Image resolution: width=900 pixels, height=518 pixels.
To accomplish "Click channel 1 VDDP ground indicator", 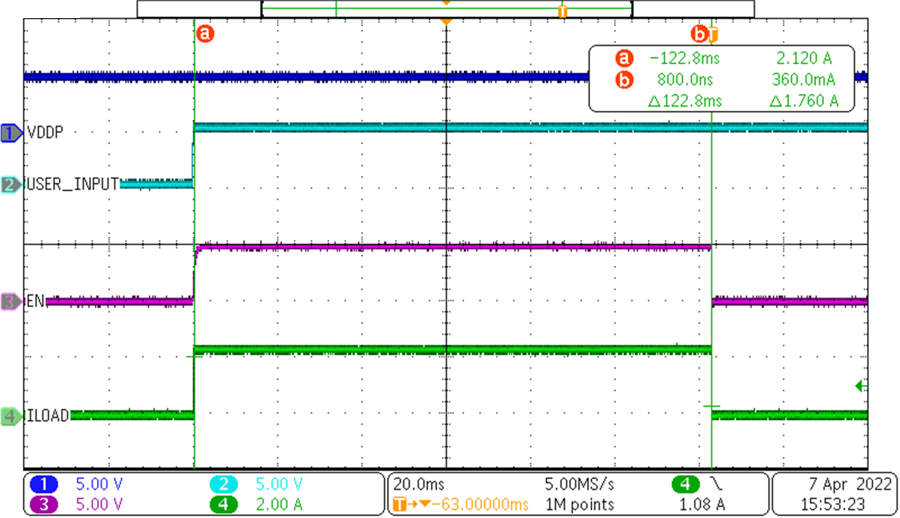I will click(x=11, y=133).
